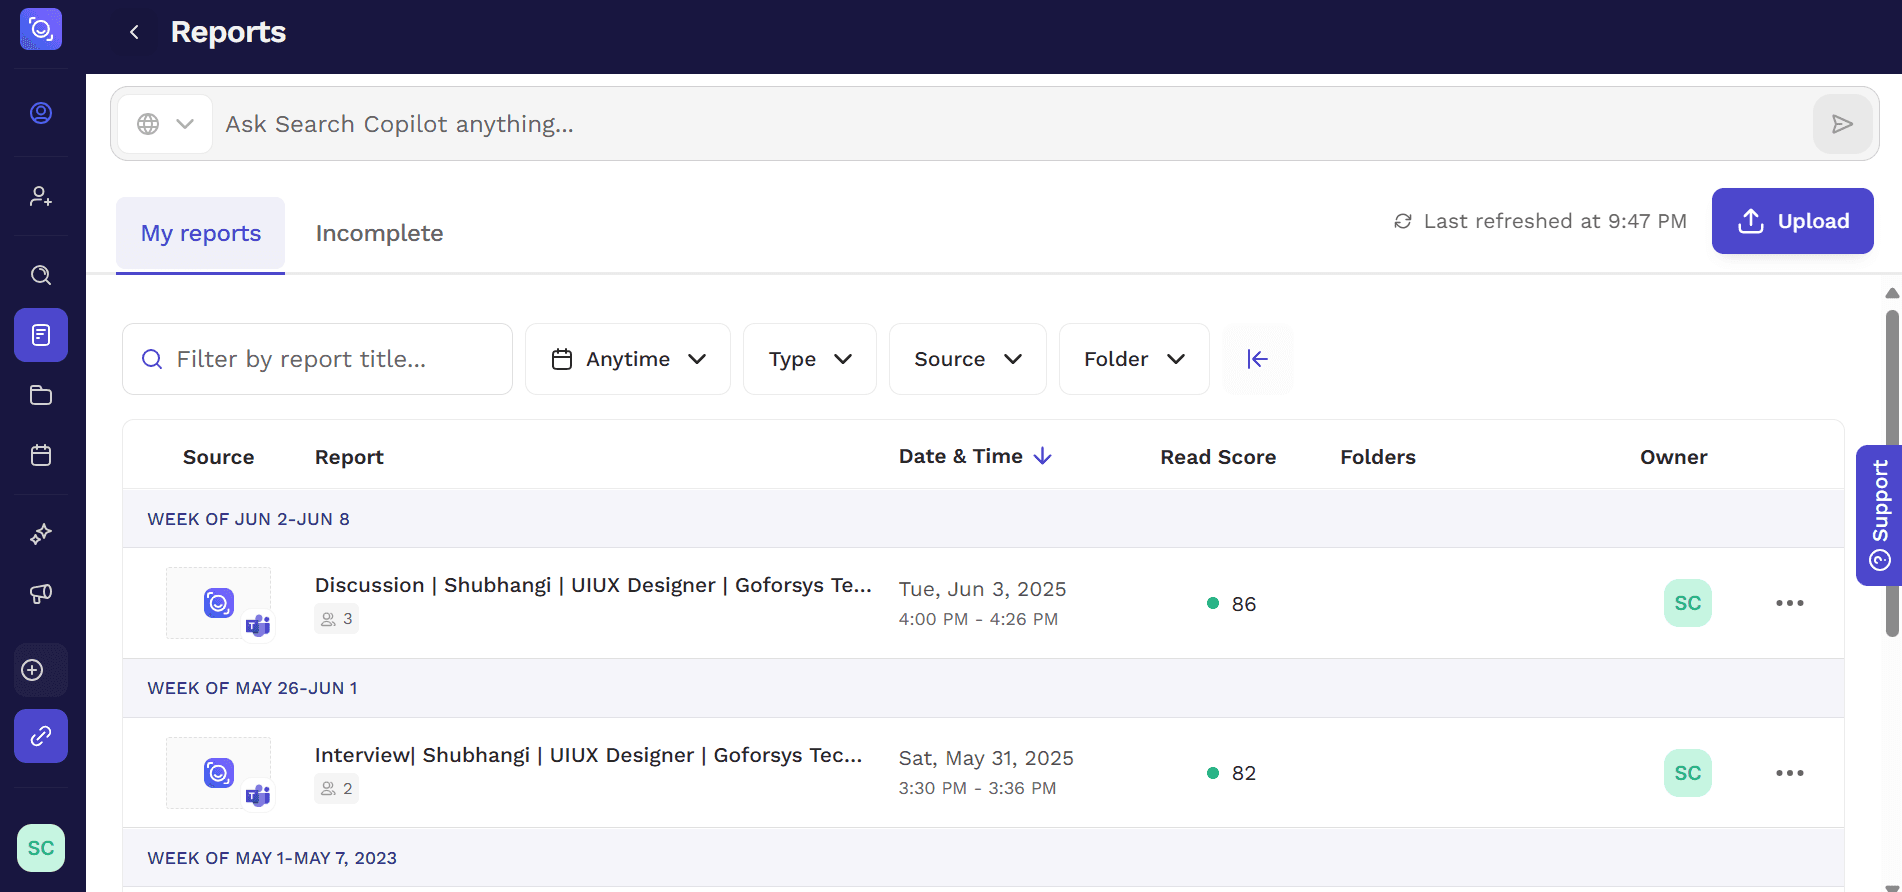The height and width of the screenshot is (892, 1902).
Task: Click the 2 participants badge under Interview
Action: click(337, 789)
